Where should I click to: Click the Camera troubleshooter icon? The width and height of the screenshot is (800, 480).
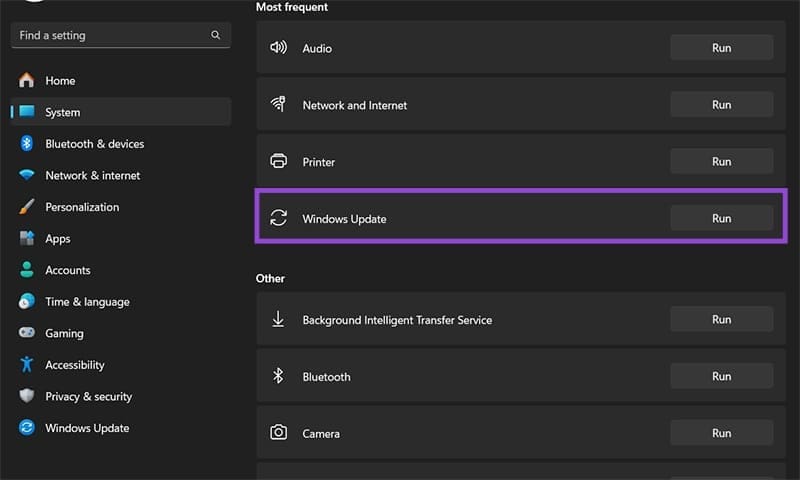click(x=279, y=434)
